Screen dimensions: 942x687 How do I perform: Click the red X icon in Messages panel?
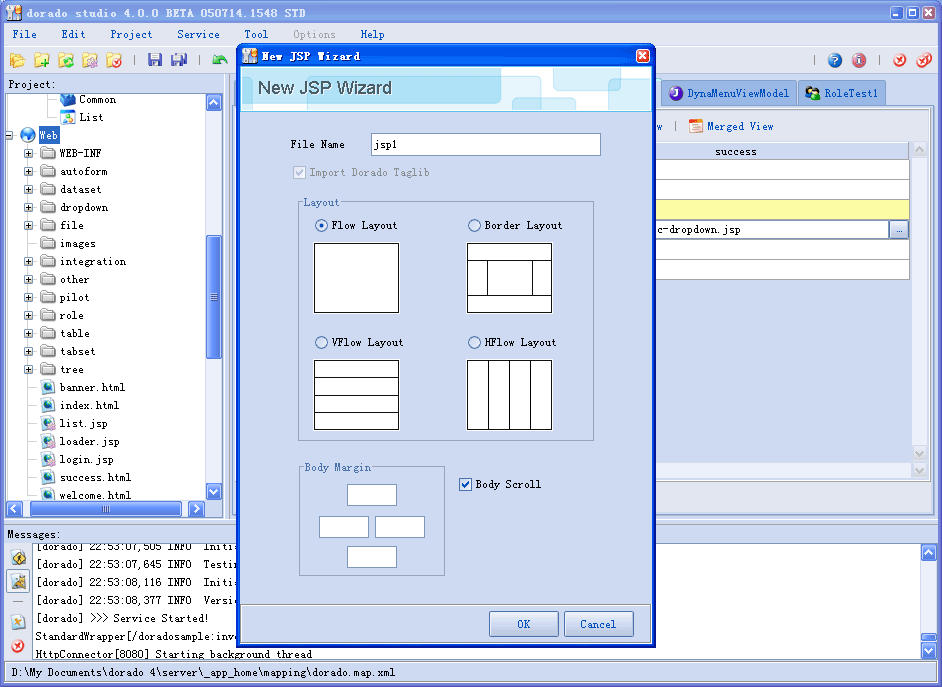click(x=18, y=646)
